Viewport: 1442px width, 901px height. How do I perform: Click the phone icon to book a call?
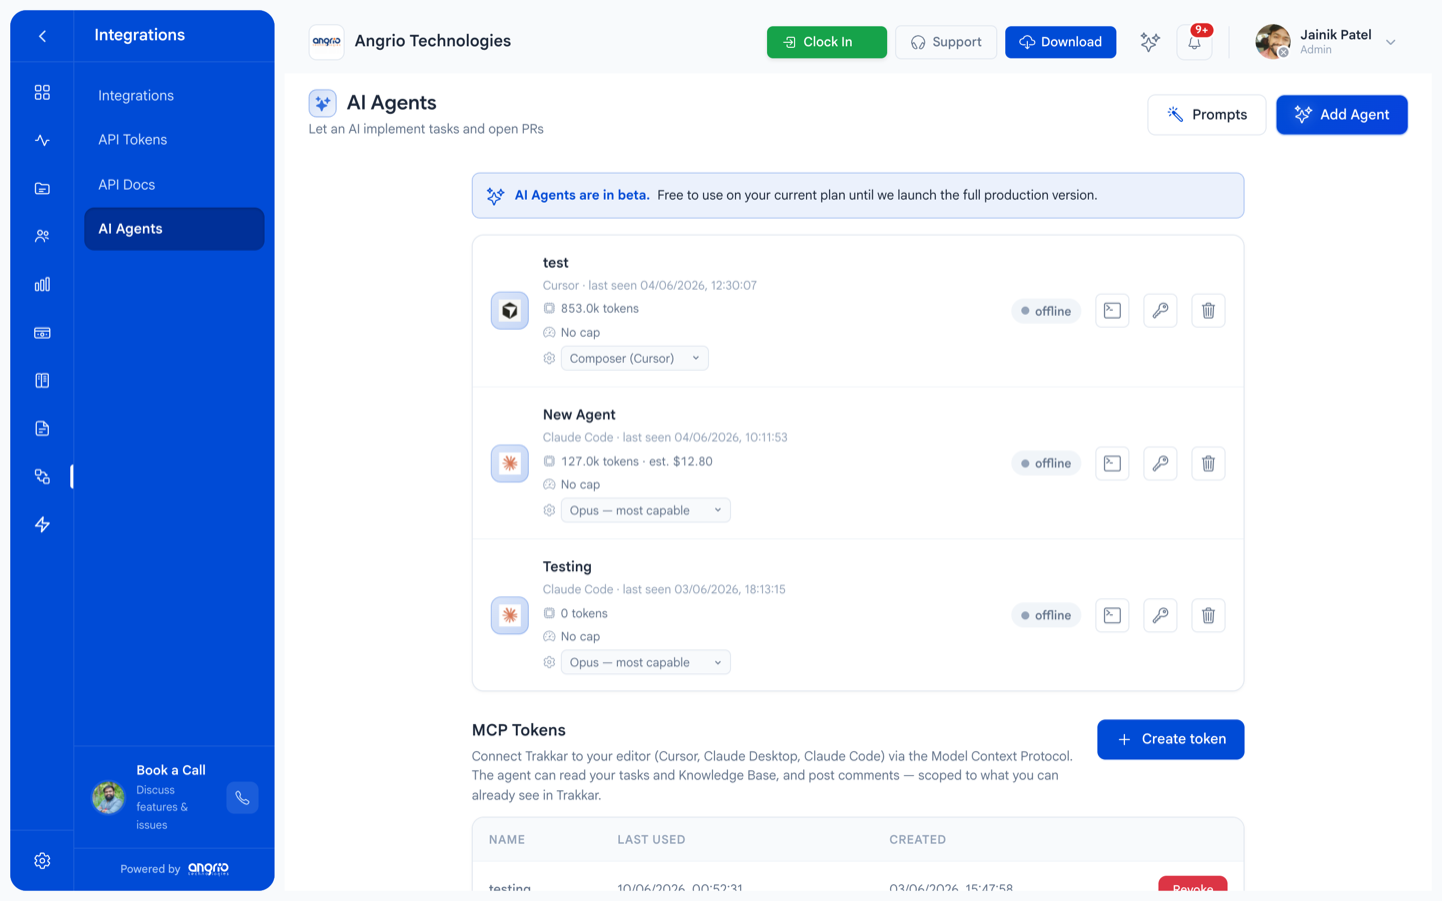pos(242,798)
